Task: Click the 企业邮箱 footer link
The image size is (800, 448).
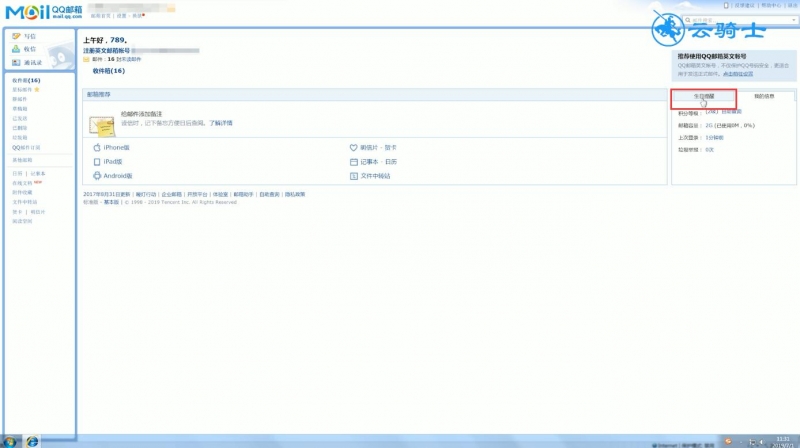Action: (171, 194)
